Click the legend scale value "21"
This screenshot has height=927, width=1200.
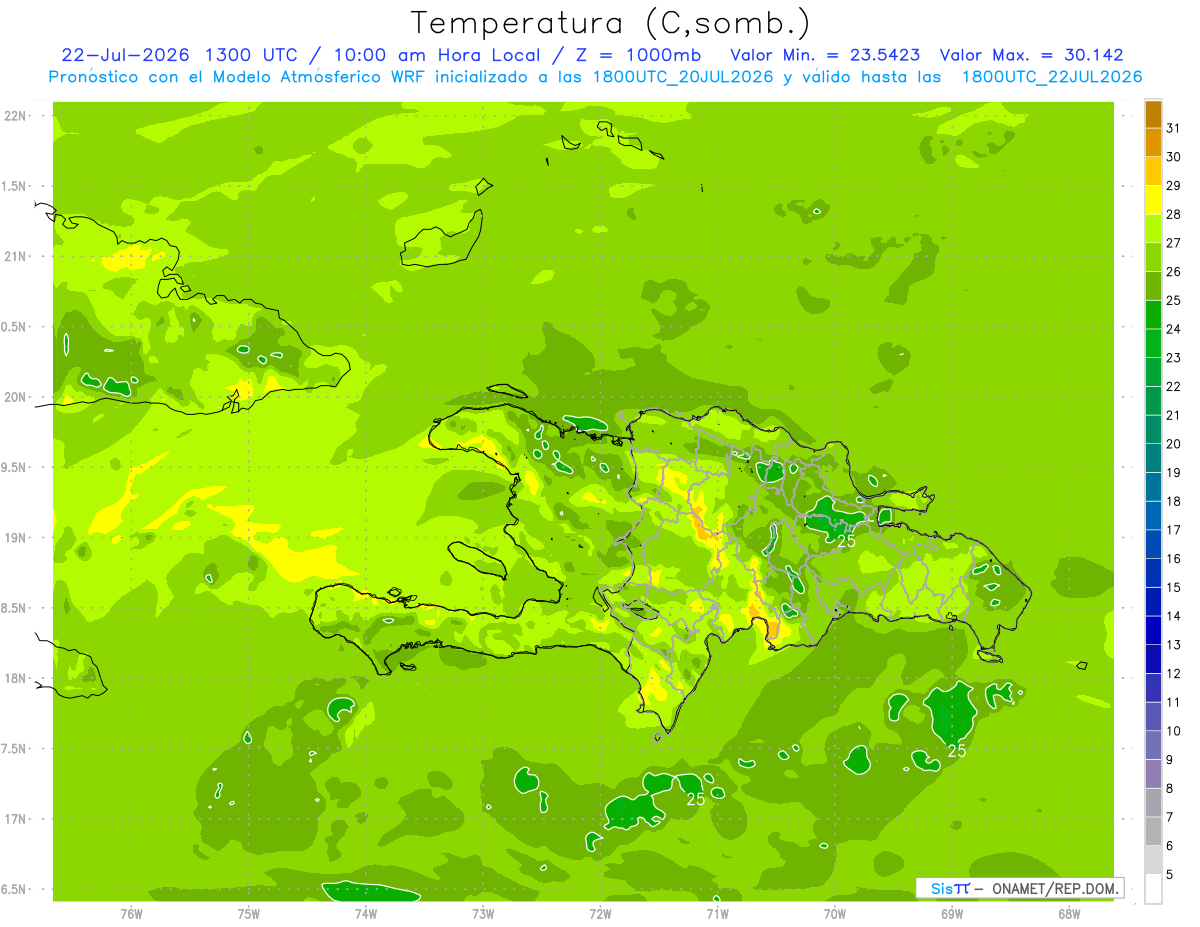[1173, 415]
